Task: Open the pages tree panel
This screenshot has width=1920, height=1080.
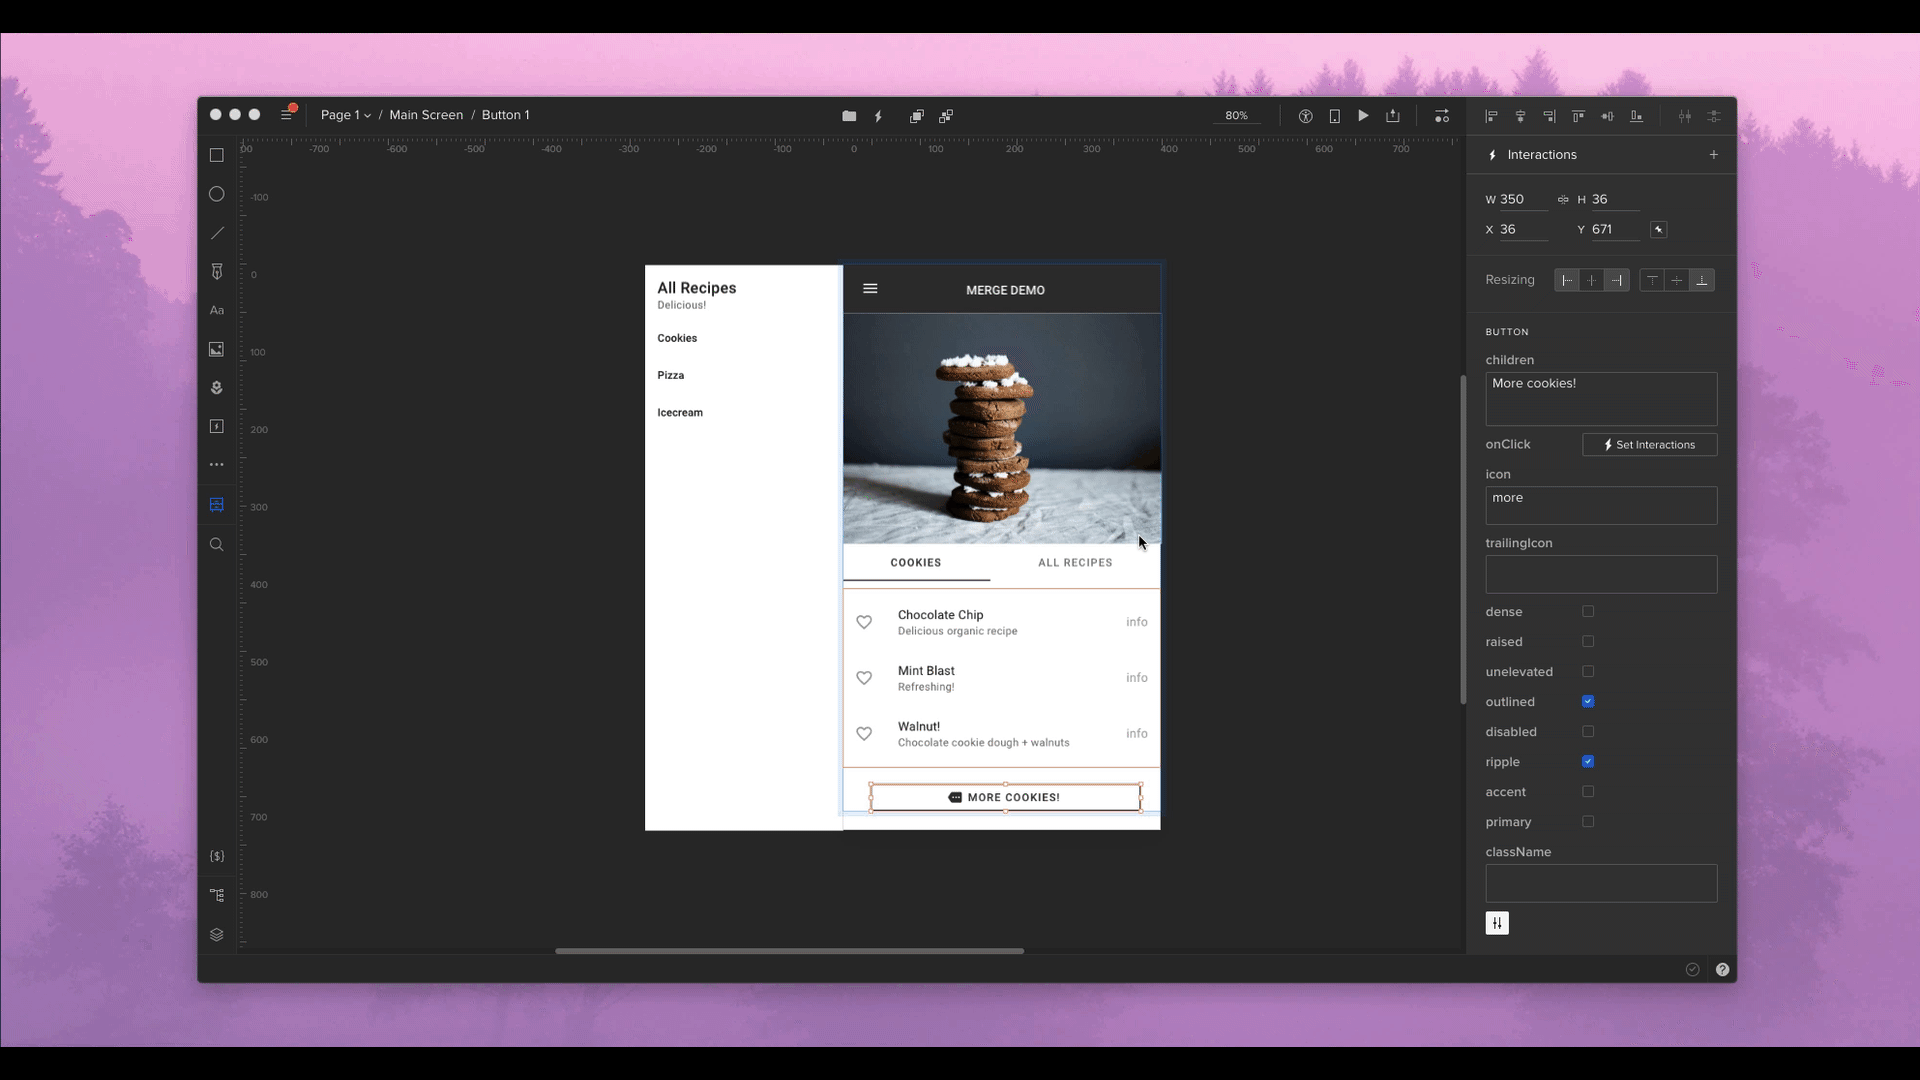Action: click(216, 895)
